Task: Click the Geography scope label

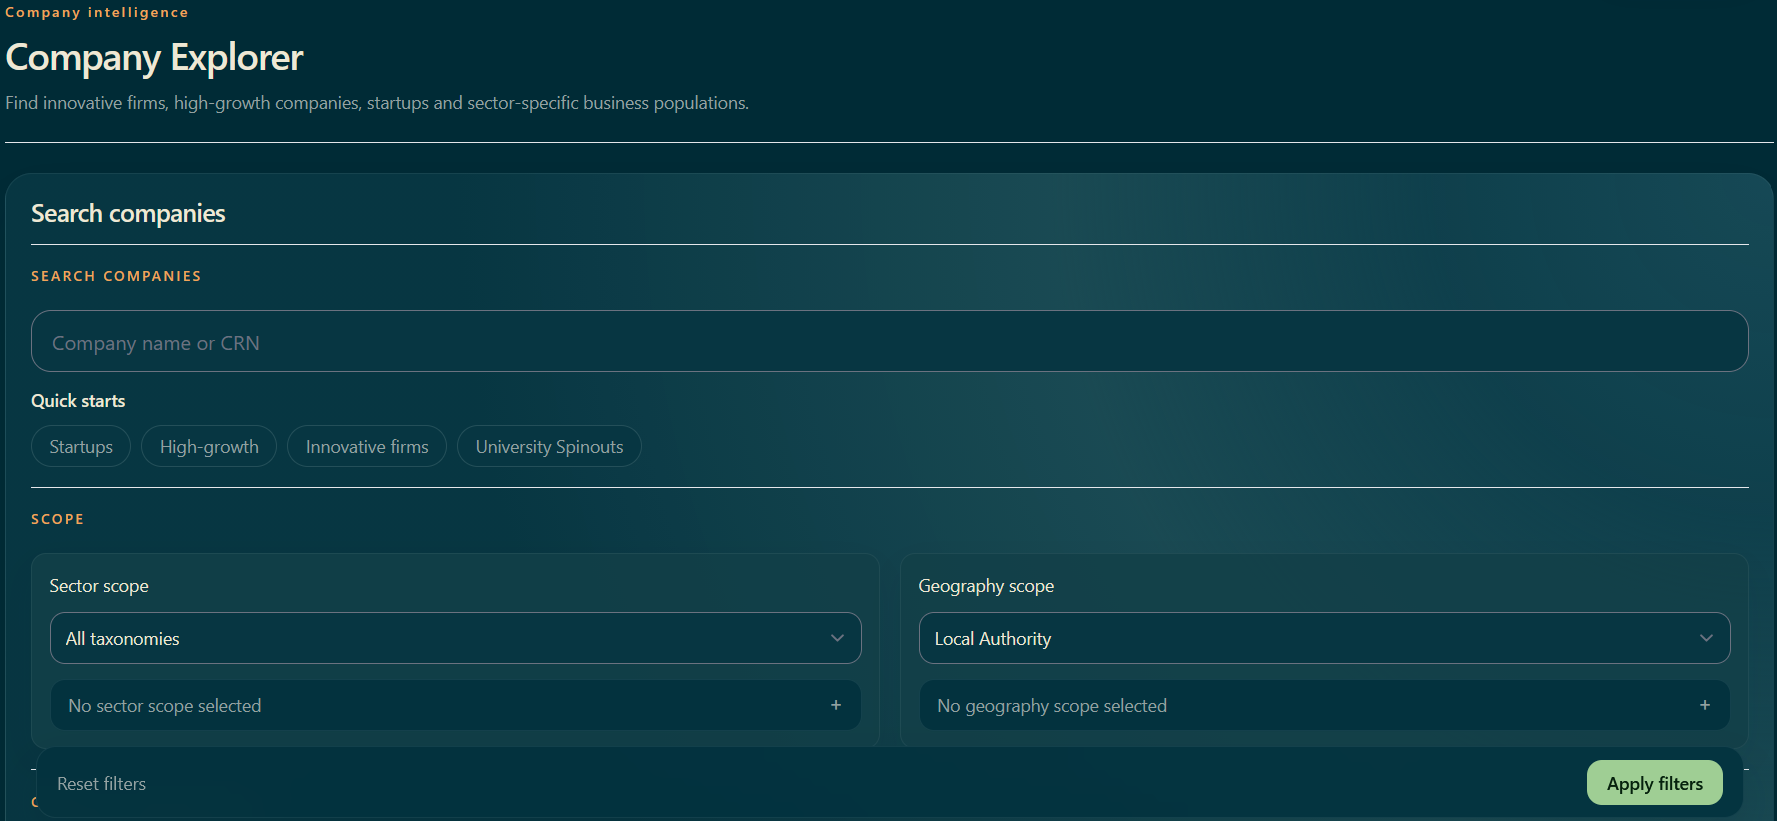Action: 986,586
